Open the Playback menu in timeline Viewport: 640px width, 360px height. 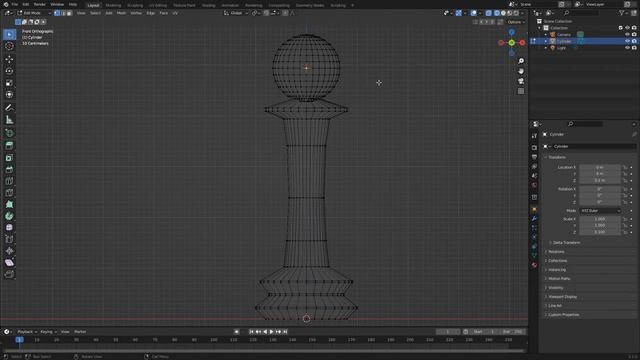27,332
